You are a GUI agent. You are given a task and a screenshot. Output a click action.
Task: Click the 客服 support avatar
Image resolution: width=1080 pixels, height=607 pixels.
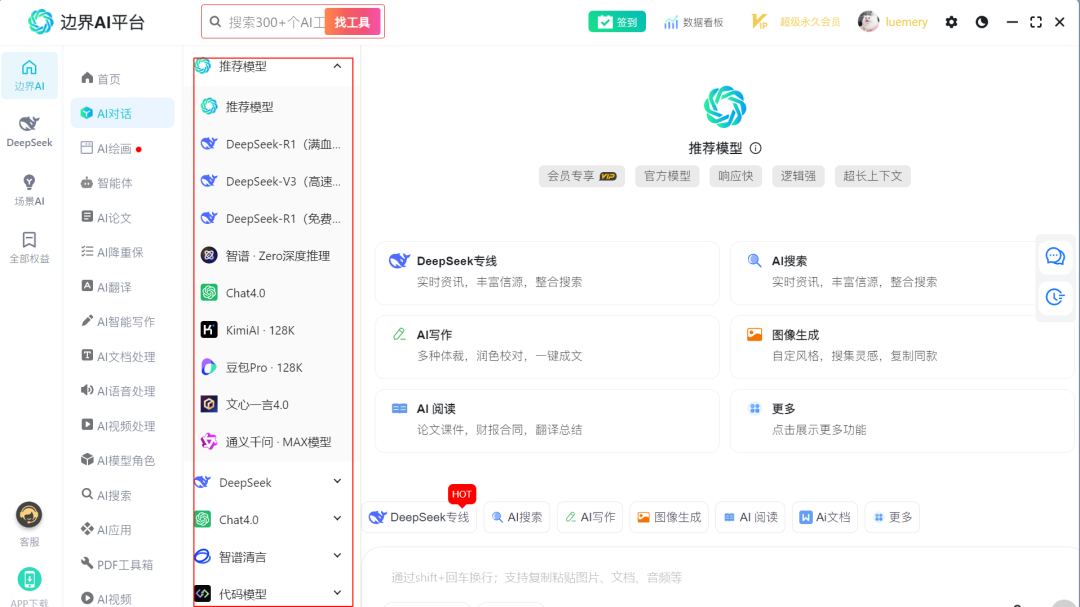(29, 515)
